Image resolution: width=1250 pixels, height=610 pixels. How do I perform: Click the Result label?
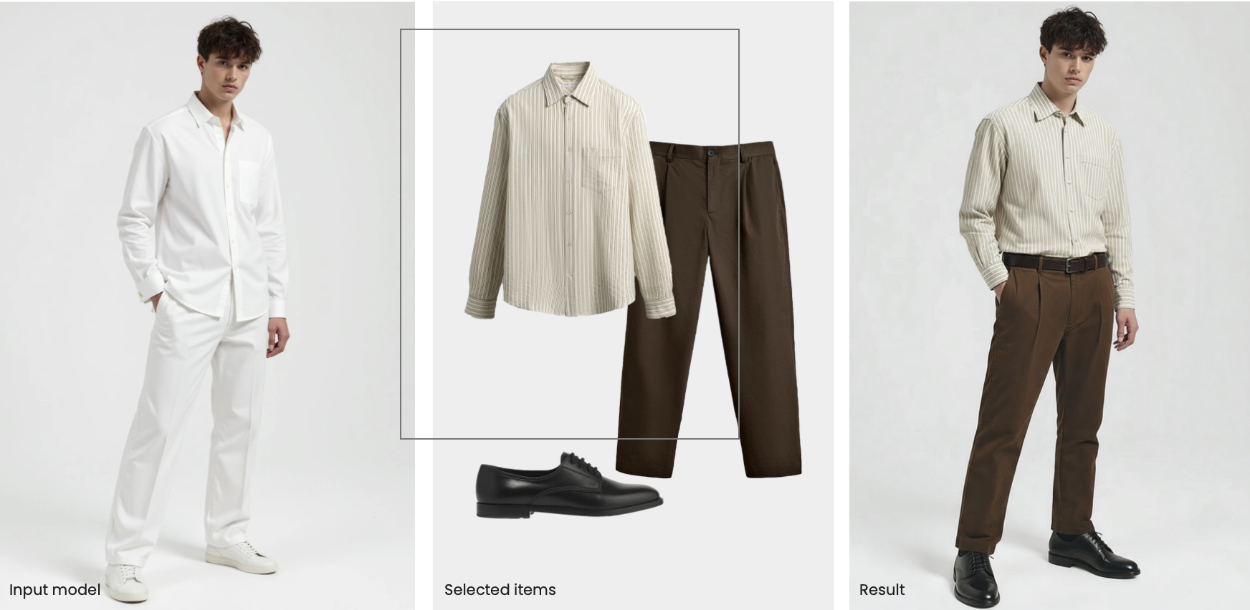[882, 590]
